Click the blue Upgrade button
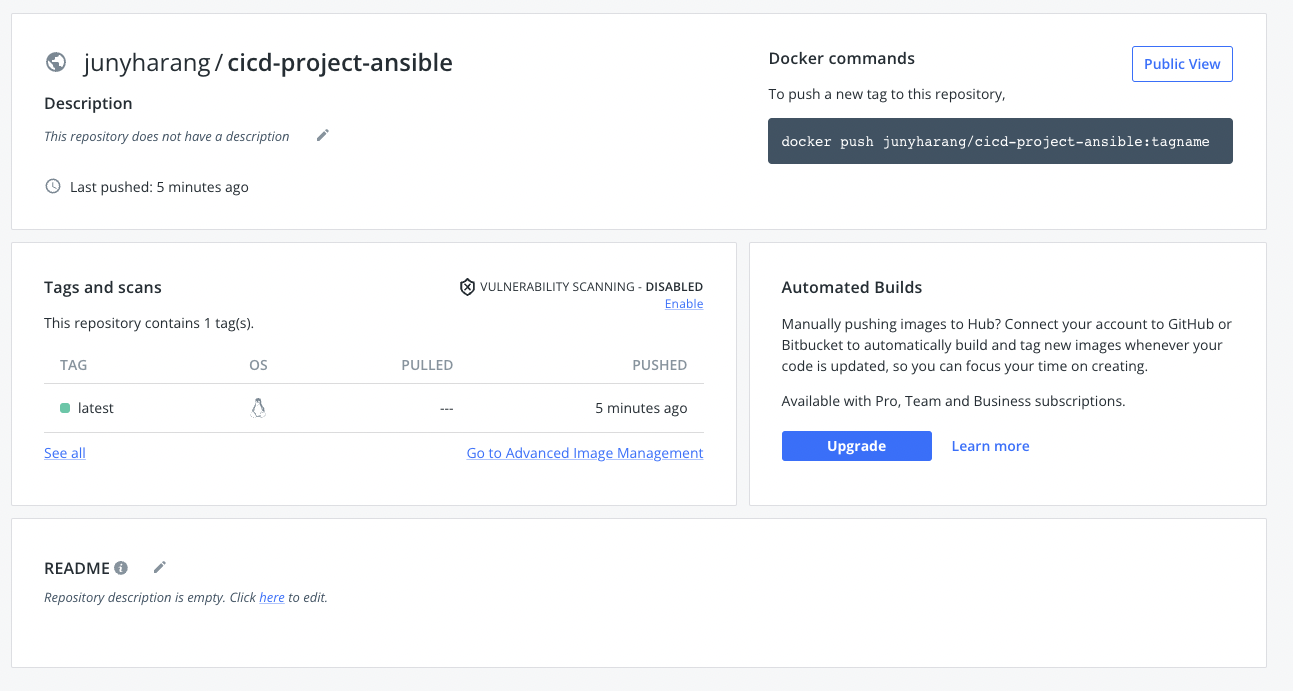 tap(857, 446)
